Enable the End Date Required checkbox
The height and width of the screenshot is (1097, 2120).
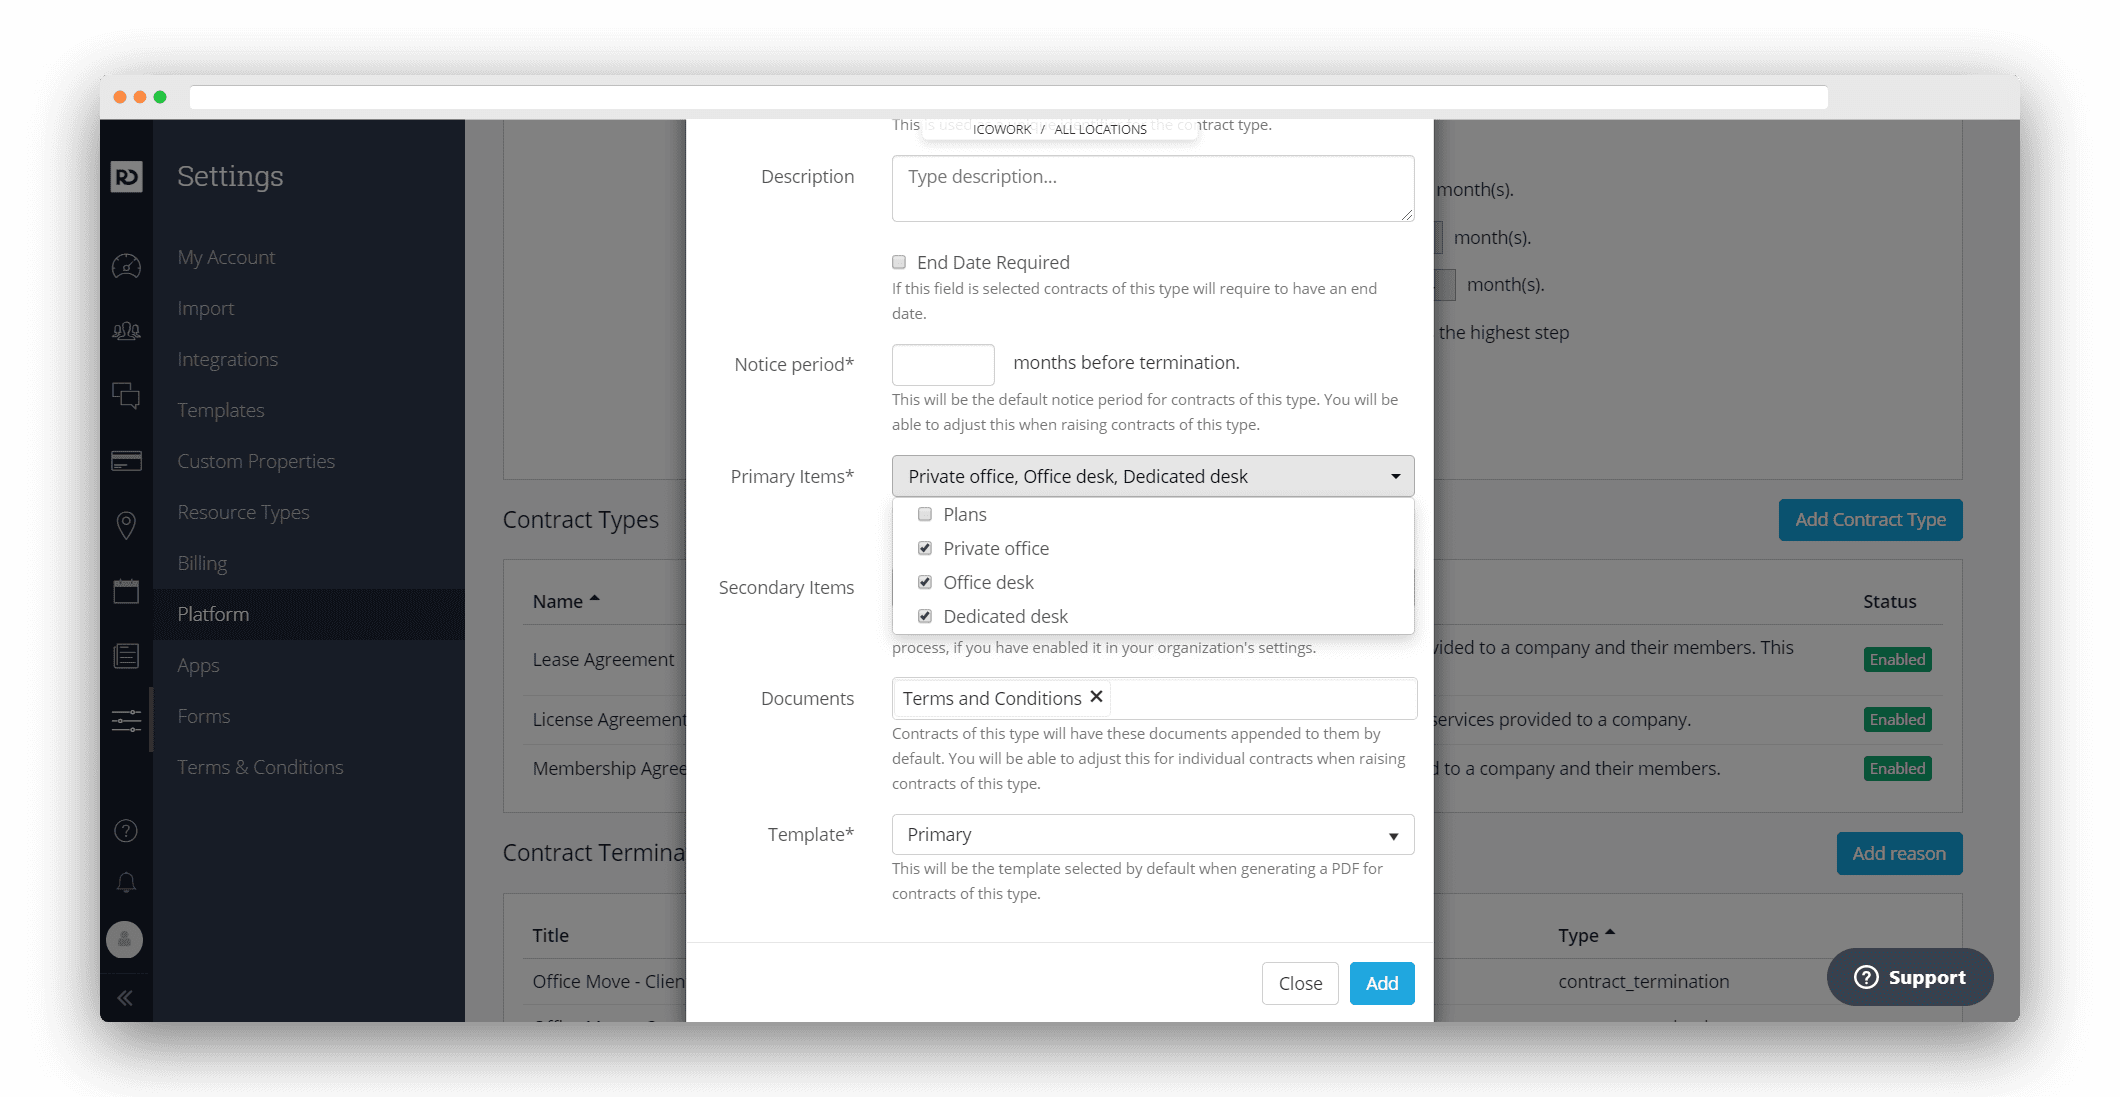pyautogui.click(x=899, y=262)
